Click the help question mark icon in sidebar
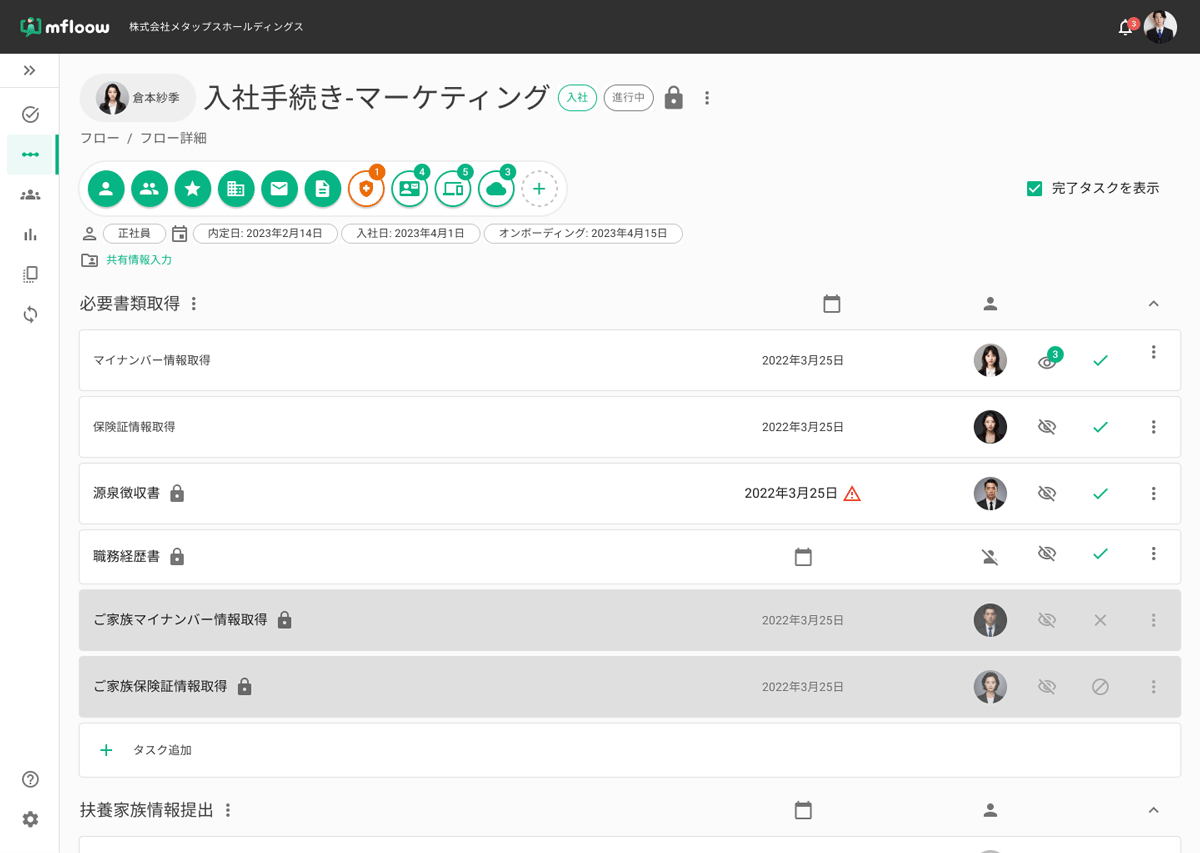The width and height of the screenshot is (1200, 853). pyautogui.click(x=30, y=779)
